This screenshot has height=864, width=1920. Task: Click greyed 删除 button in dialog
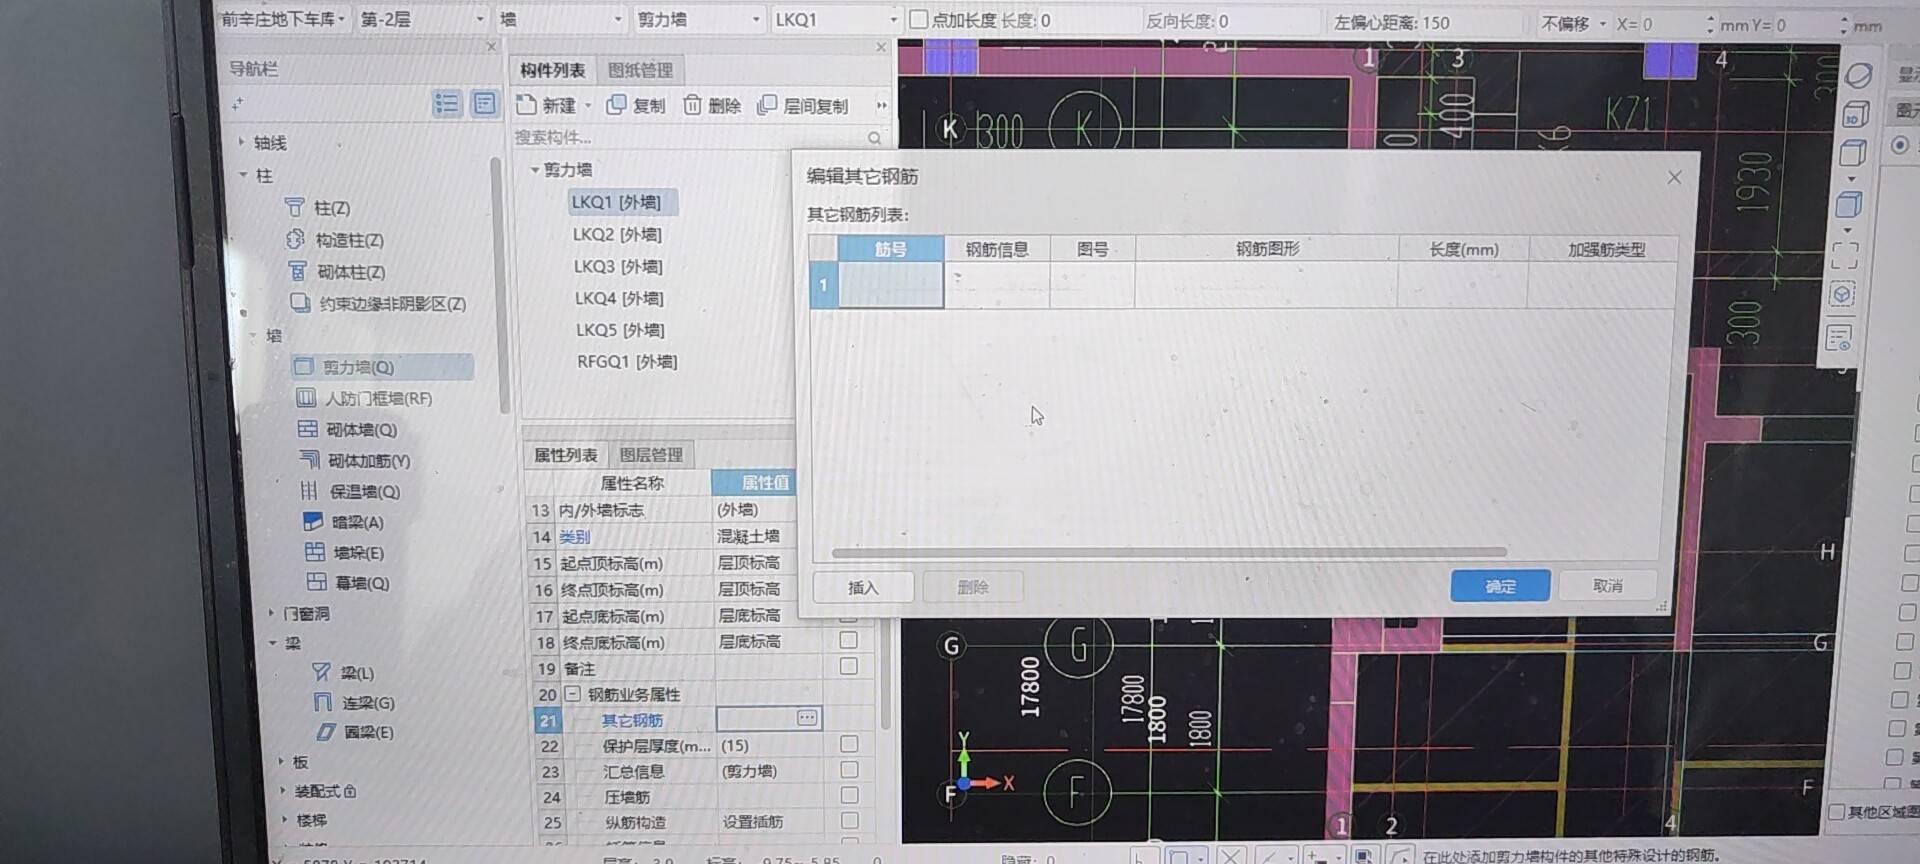click(972, 587)
